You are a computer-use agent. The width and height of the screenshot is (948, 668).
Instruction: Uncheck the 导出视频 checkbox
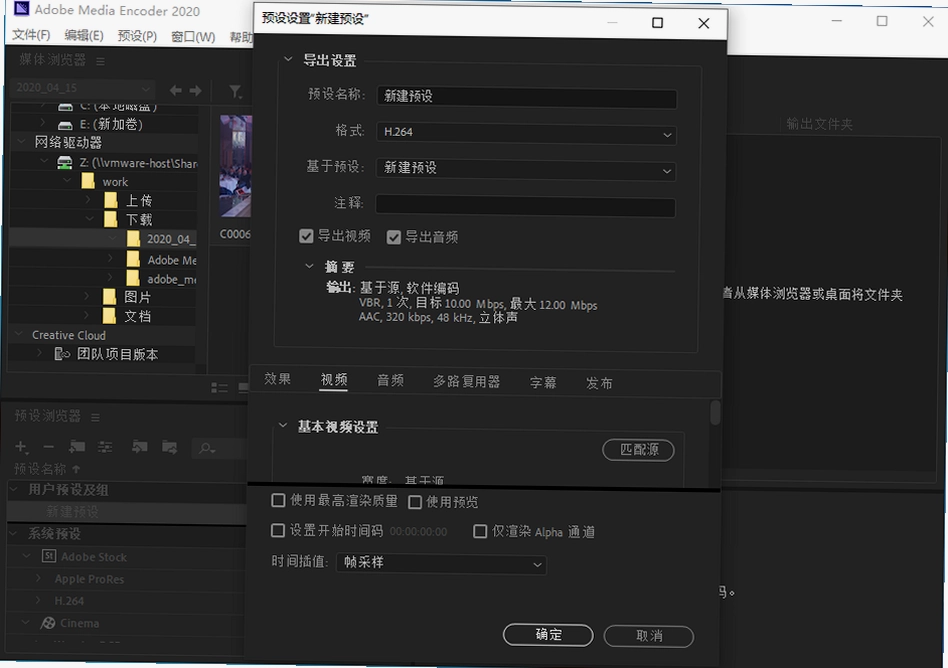click(x=307, y=236)
